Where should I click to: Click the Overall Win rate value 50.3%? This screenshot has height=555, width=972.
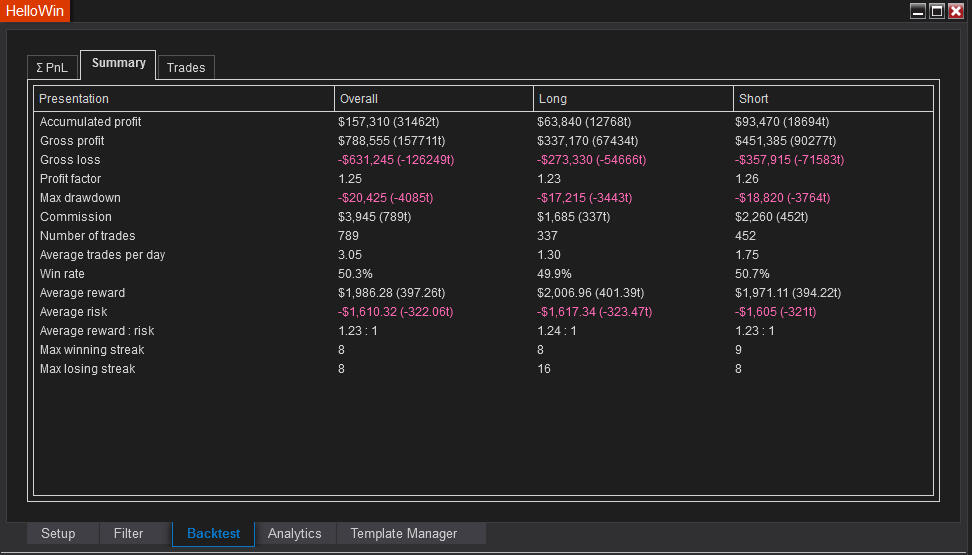(x=356, y=274)
